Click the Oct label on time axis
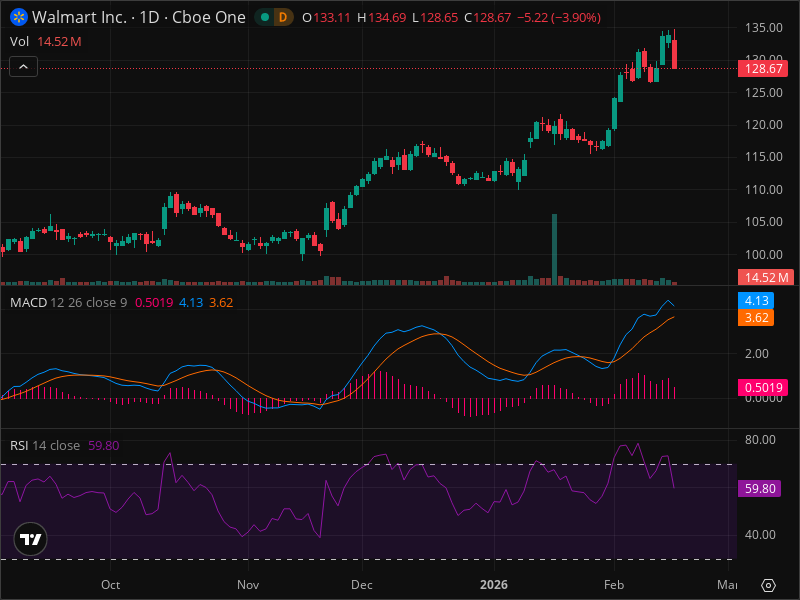 (x=110, y=585)
